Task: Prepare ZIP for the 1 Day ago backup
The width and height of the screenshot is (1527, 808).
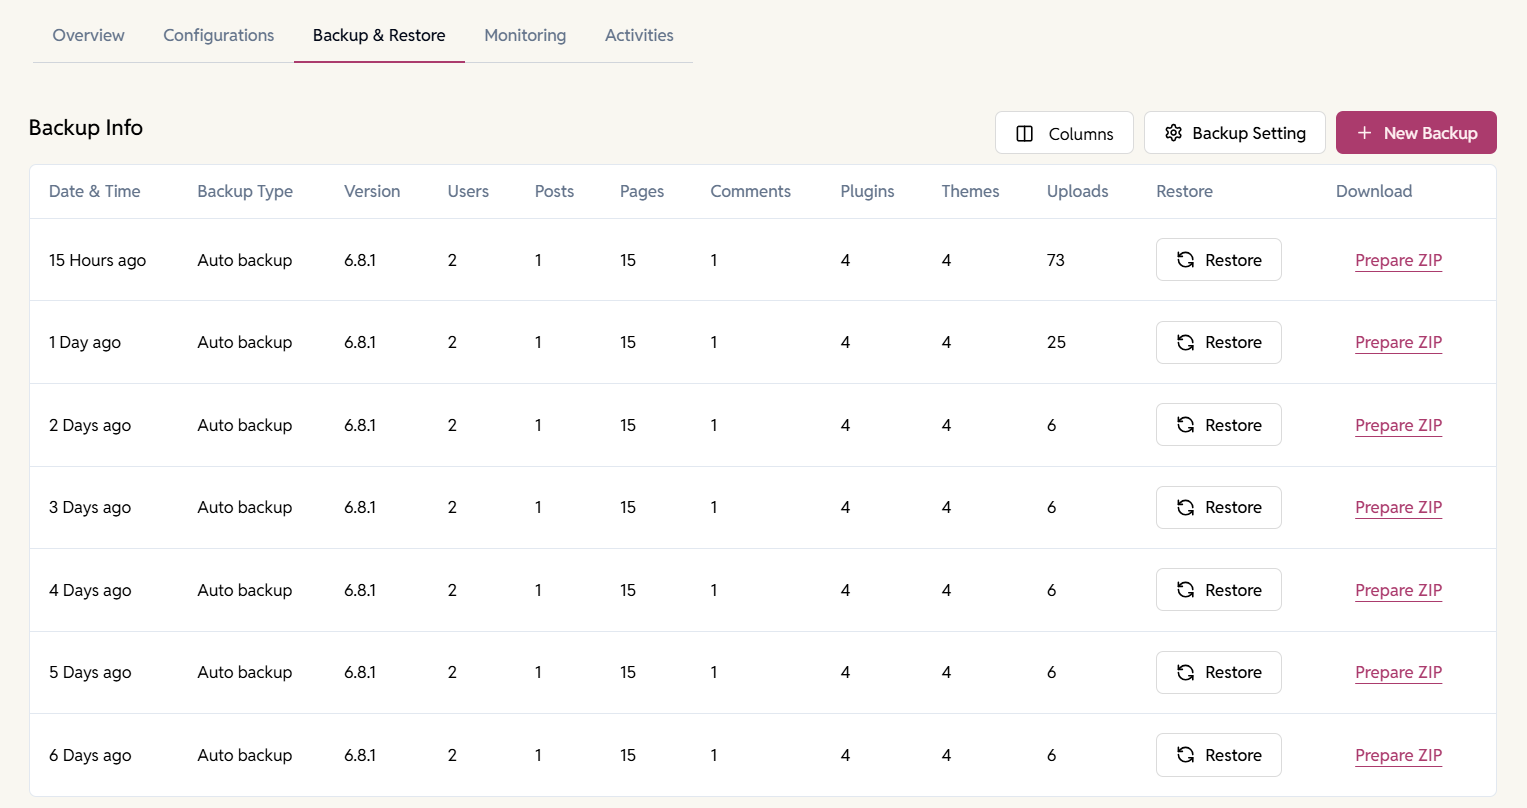Action: click(1398, 342)
